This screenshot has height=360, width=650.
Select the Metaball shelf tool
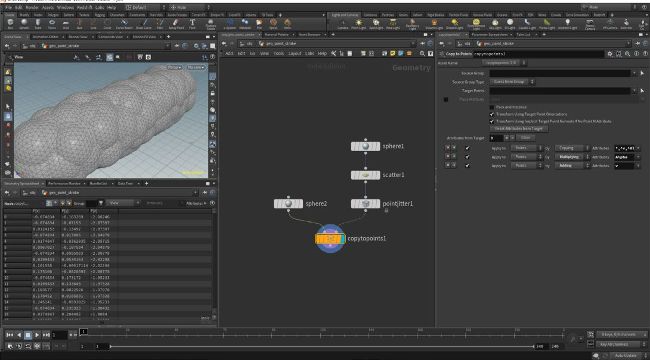[x=245, y=24]
